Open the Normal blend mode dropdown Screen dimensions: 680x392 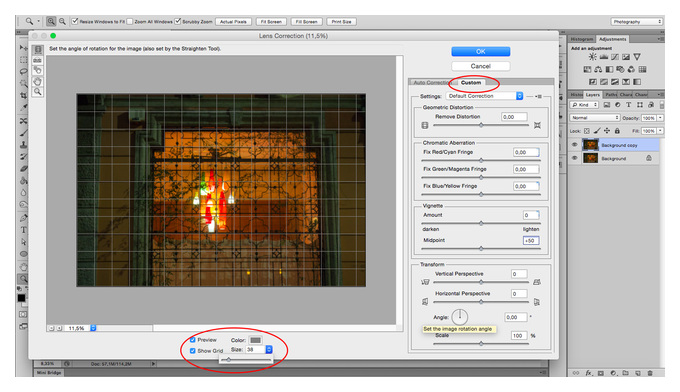click(x=595, y=118)
